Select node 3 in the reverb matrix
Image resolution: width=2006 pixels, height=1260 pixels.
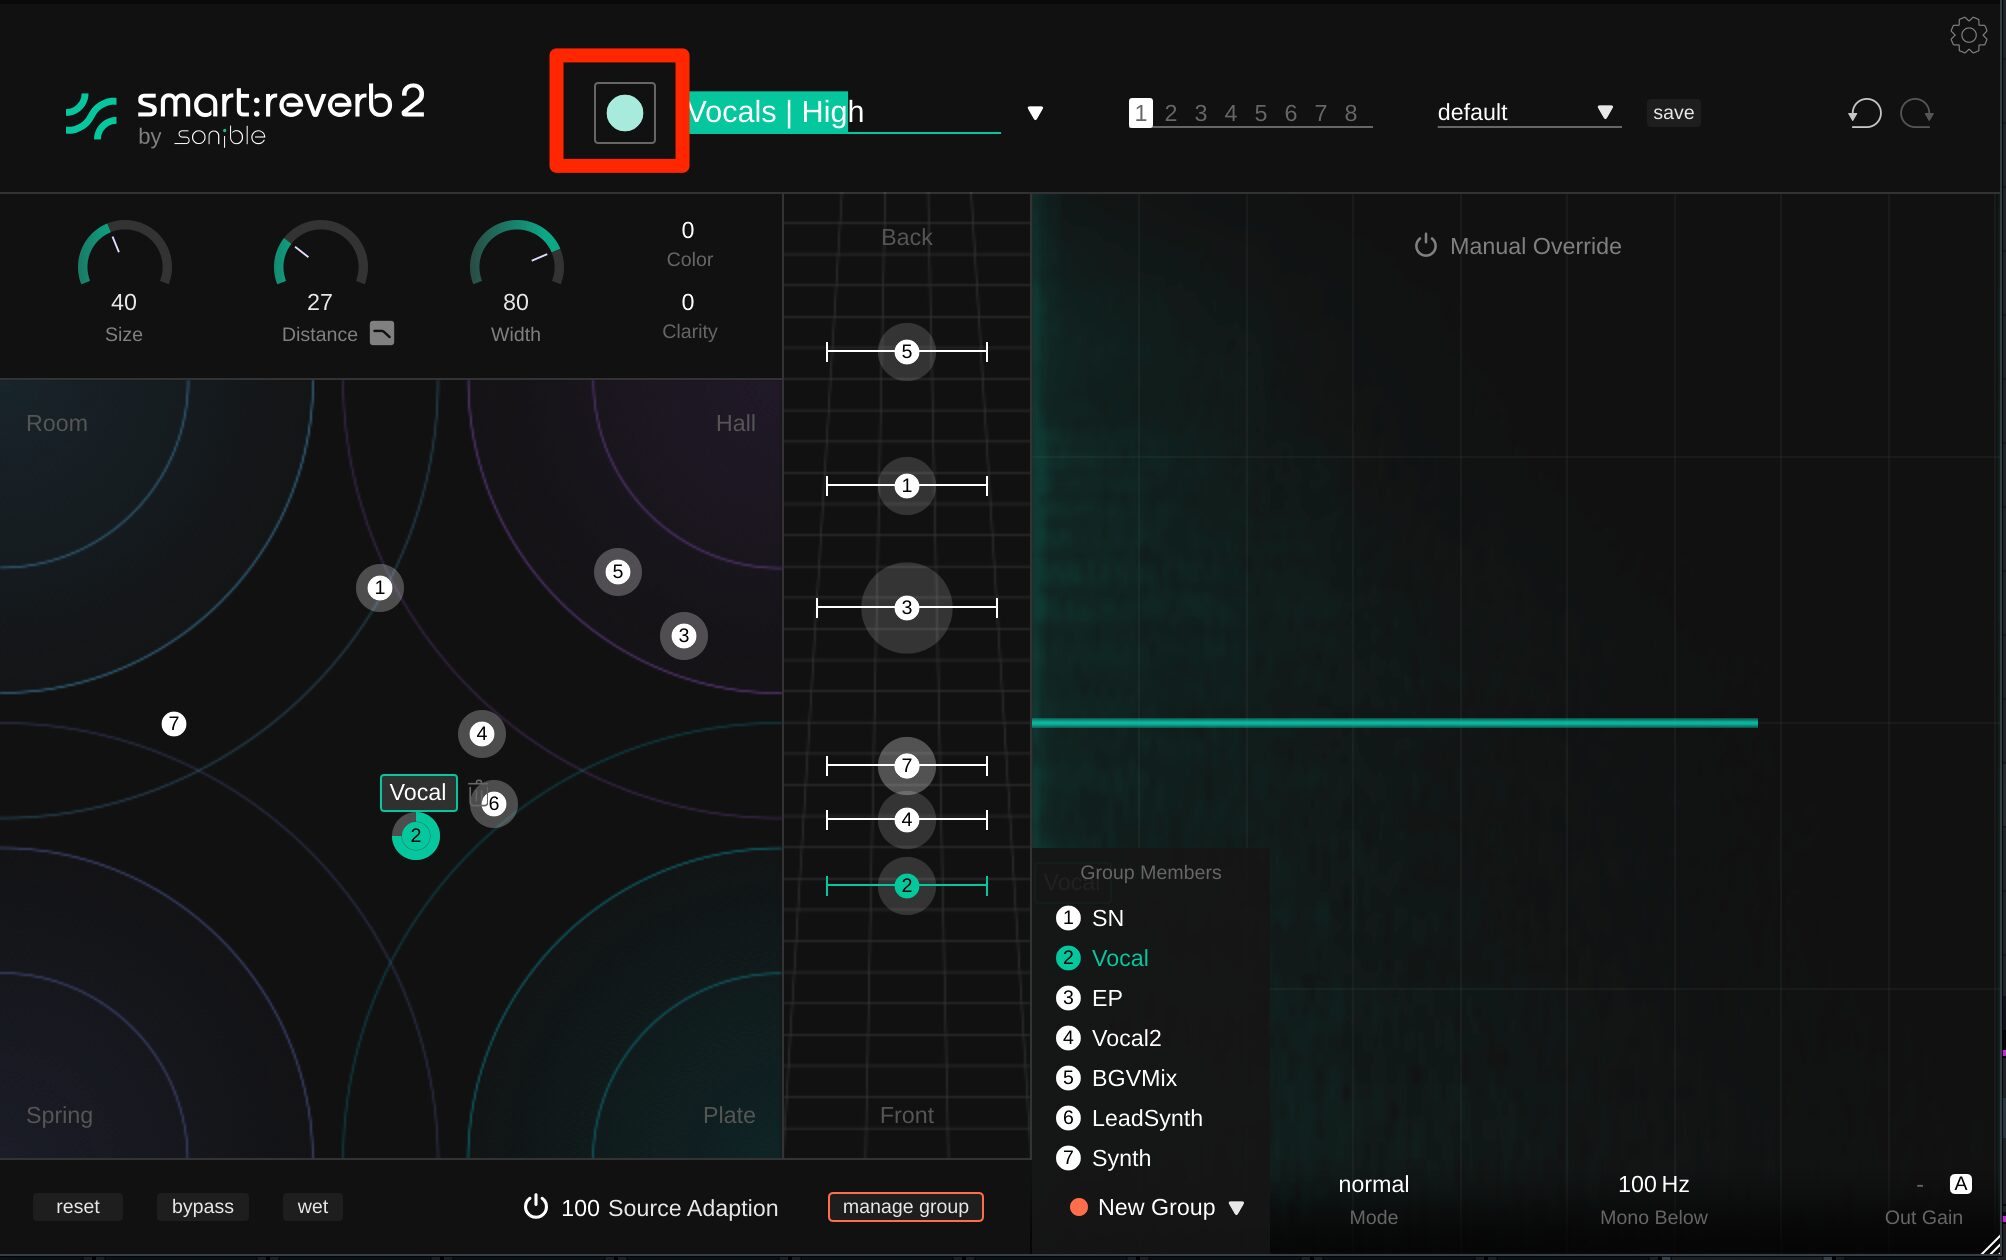point(683,635)
